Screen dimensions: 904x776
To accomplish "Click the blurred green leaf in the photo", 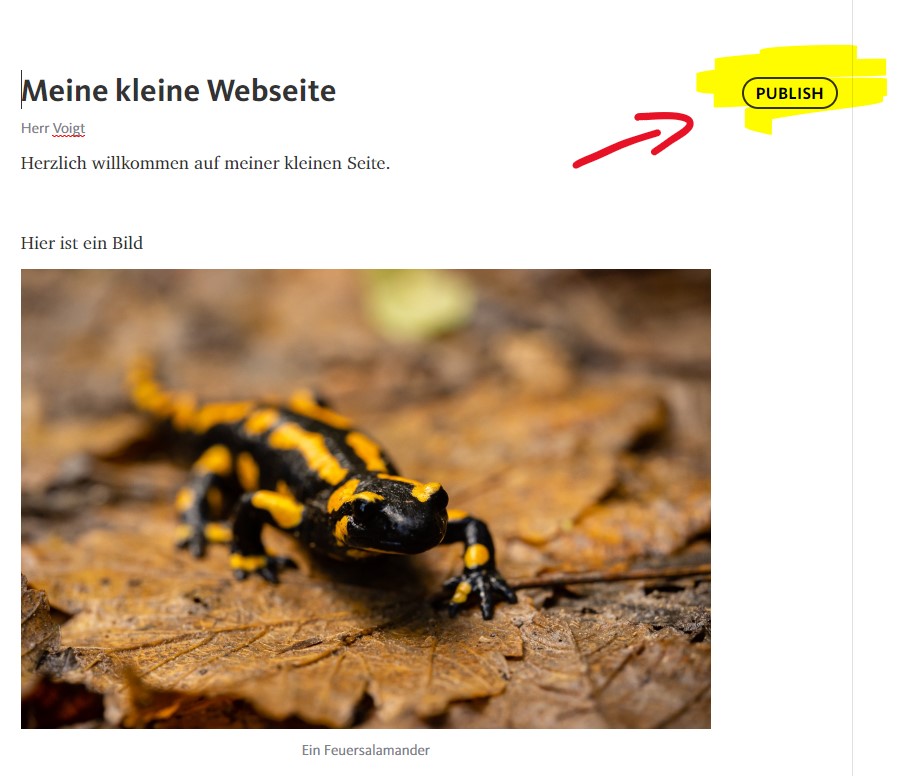I will (x=419, y=303).
